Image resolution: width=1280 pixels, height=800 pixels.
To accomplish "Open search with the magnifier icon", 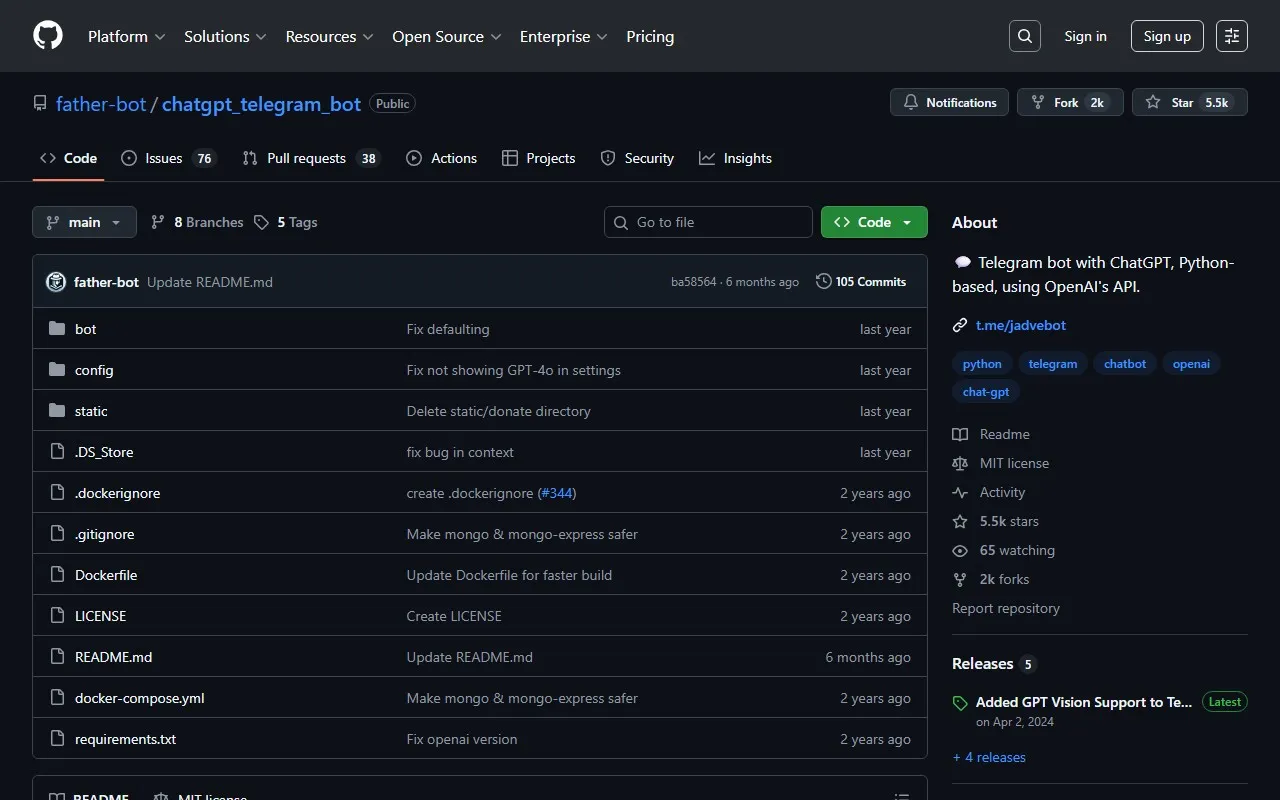I will click(x=1025, y=36).
